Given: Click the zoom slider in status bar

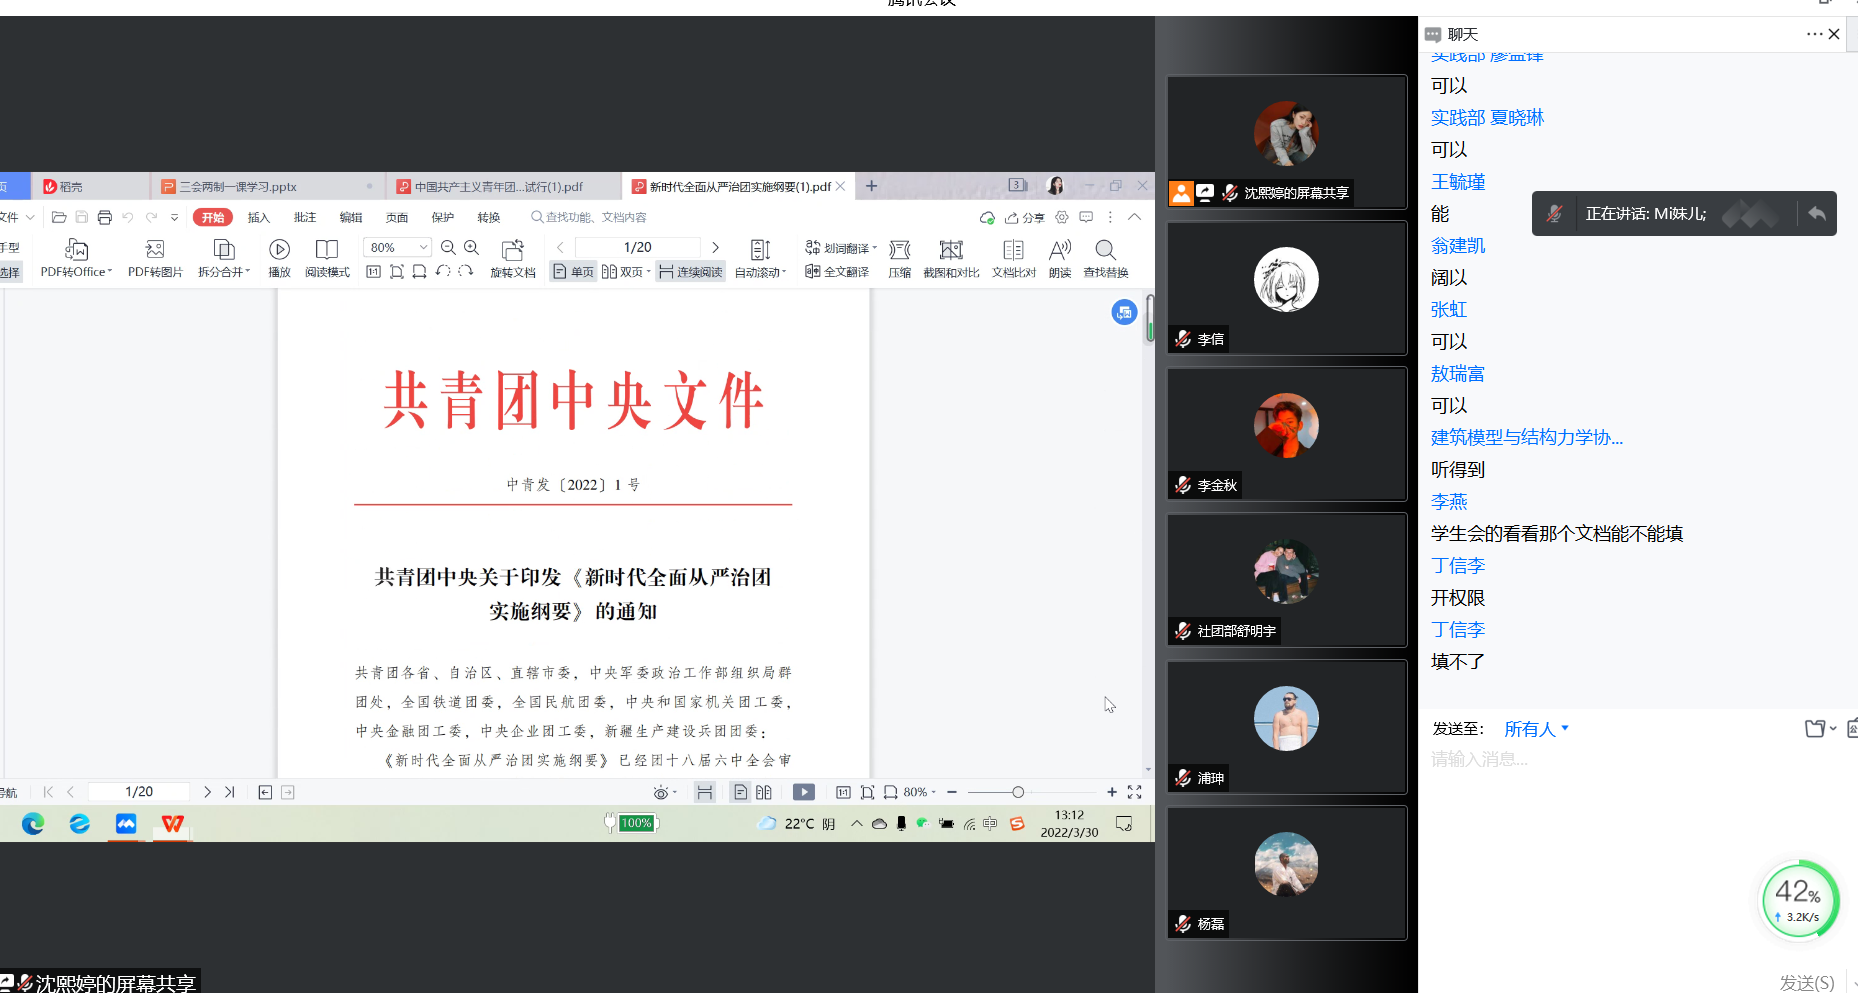Looking at the screenshot, I should coord(1018,792).
